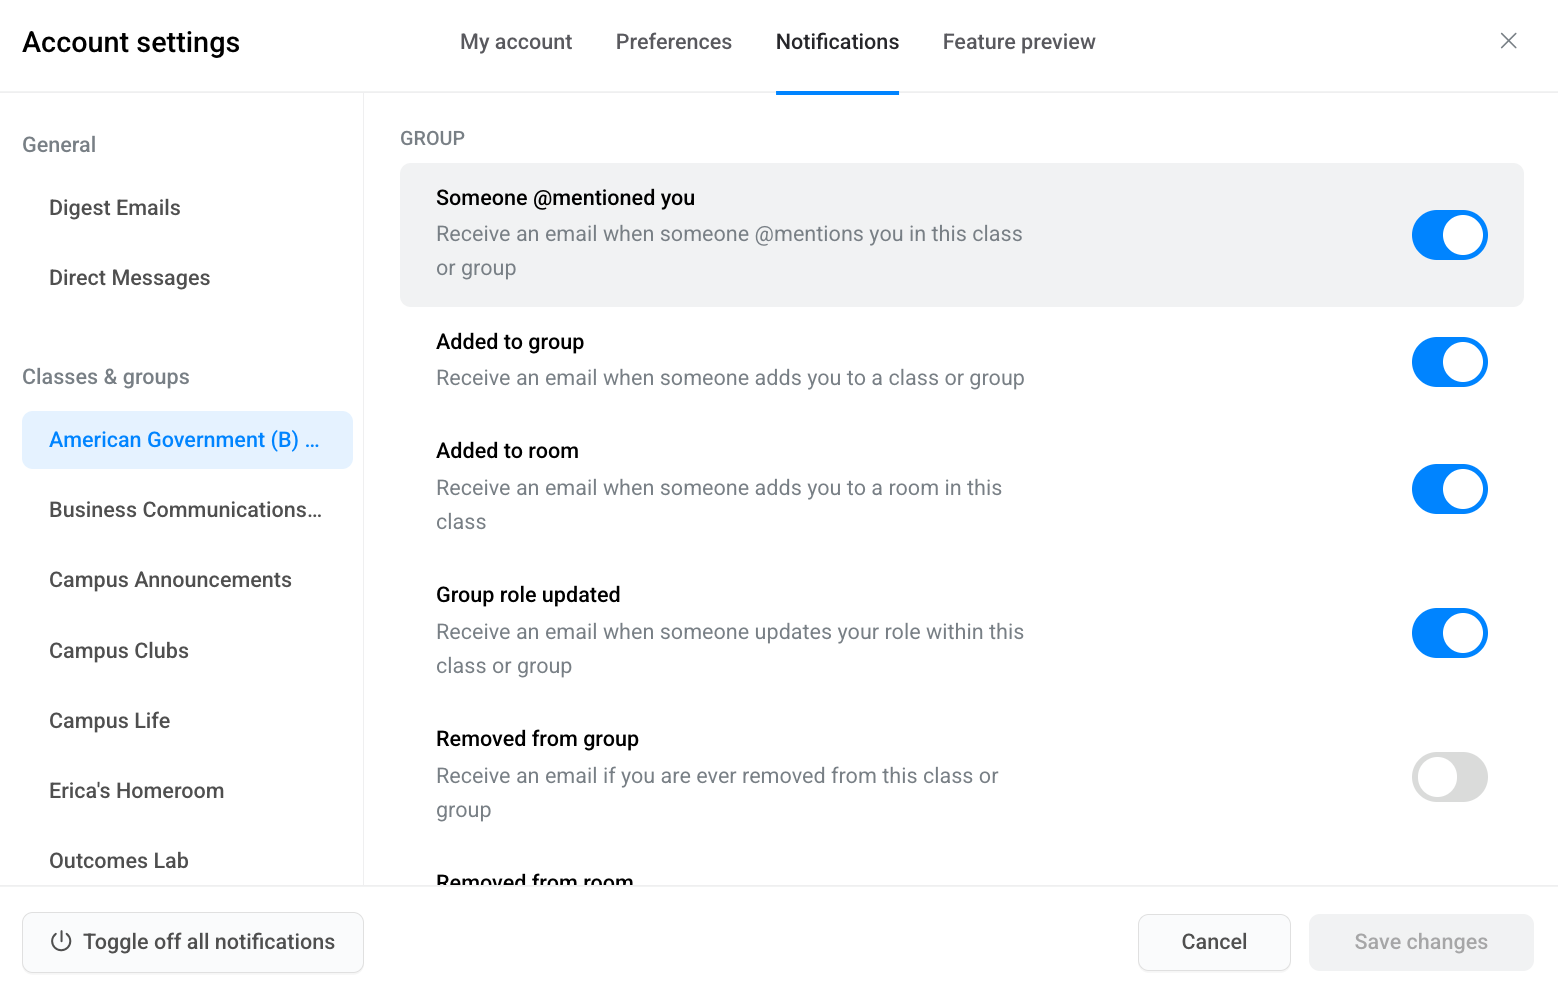Image resolution: width=1558 pixels, height=992 pixels.
Task: Click the power icon in toggle-off button
Action: click(61, 941)
